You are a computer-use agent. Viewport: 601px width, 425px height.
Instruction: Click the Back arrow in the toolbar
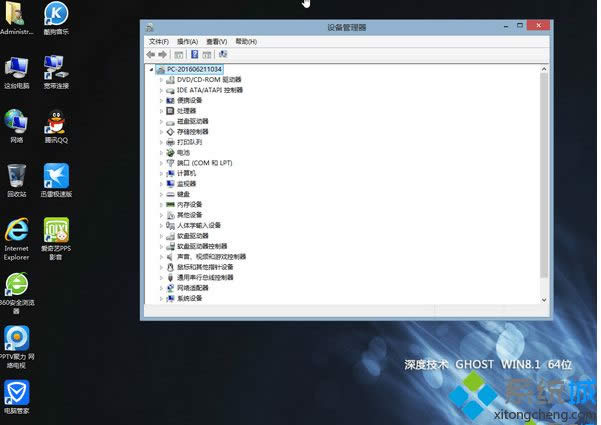pyautogui.click(x=150, y=54)
